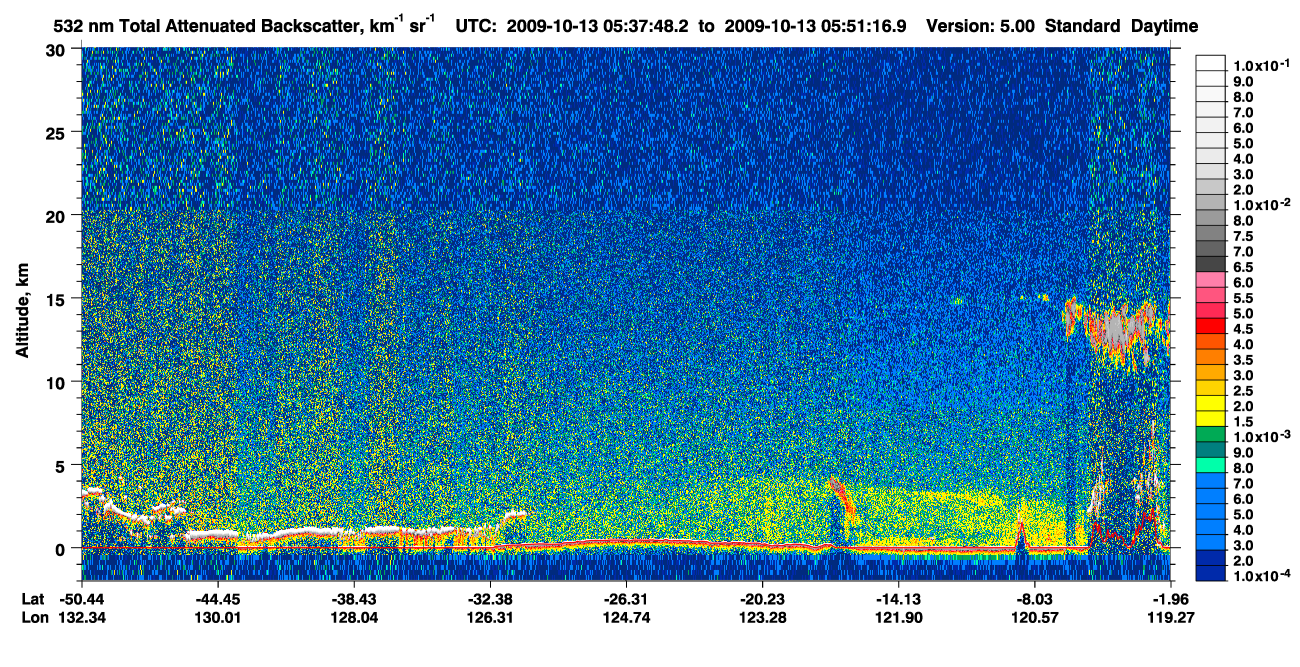Click the colorbar label "1.0x10-1"

pyautogui.click(x=1262, y=65)
